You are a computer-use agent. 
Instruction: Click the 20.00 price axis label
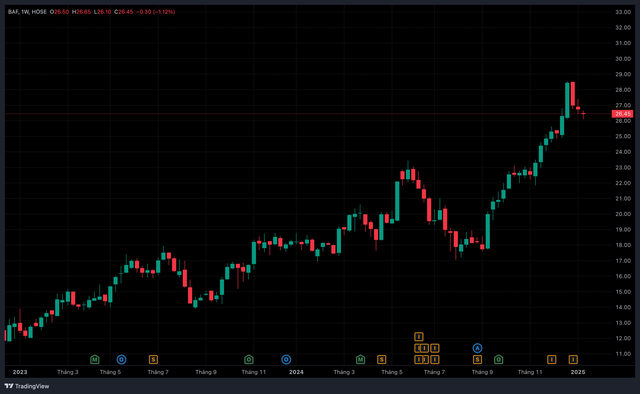click(x=623, y=214)
